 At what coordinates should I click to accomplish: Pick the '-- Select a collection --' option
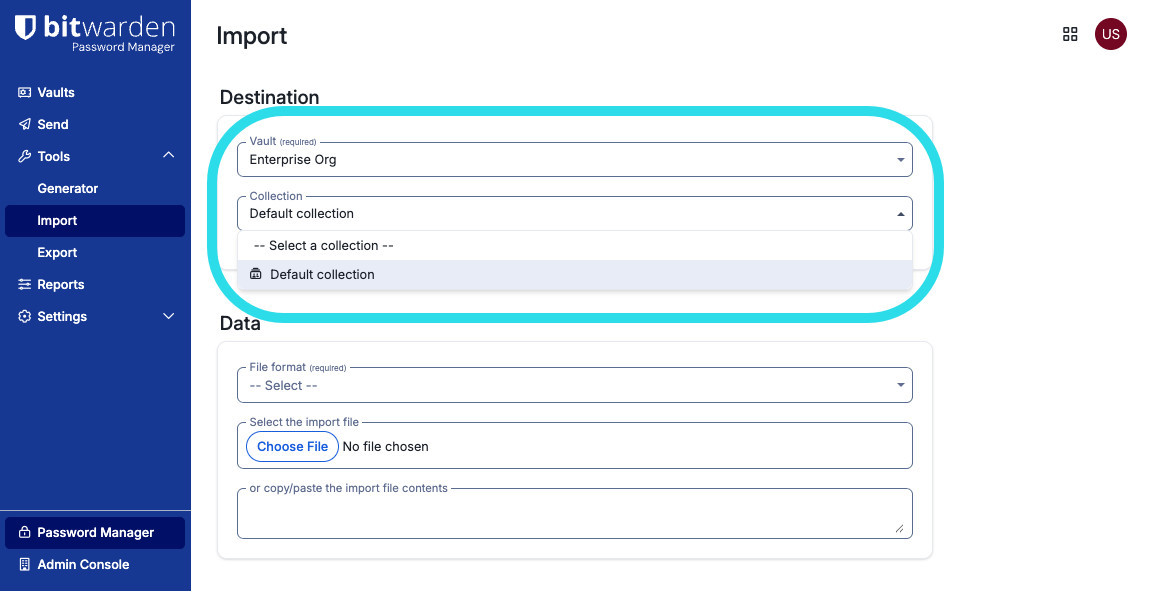click(x=323, y=245)
